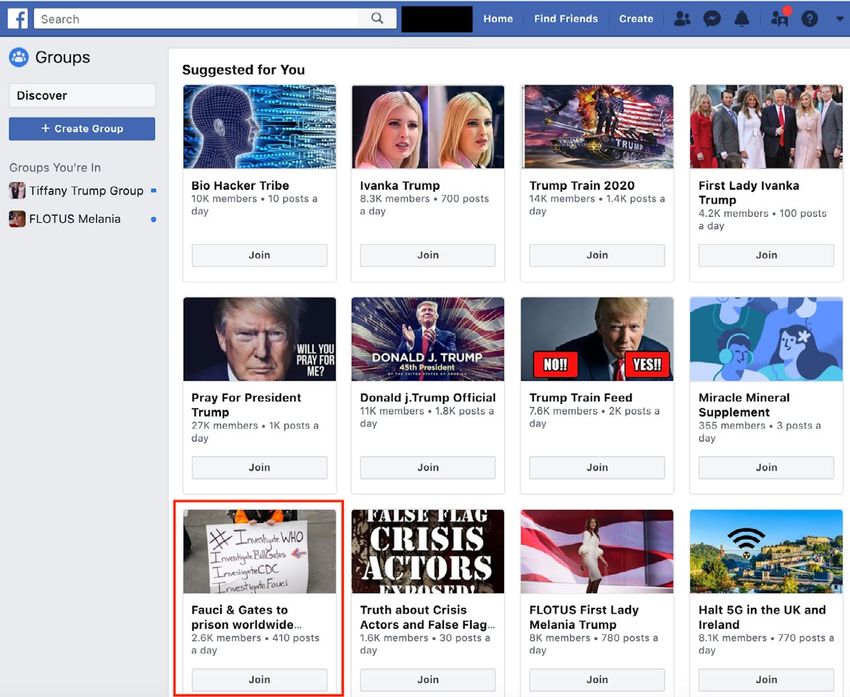The width and height of the screenshot is (850, 697).
Task: Open the Bio Hacker Tribe group title
Action: (x=240, y=185)
